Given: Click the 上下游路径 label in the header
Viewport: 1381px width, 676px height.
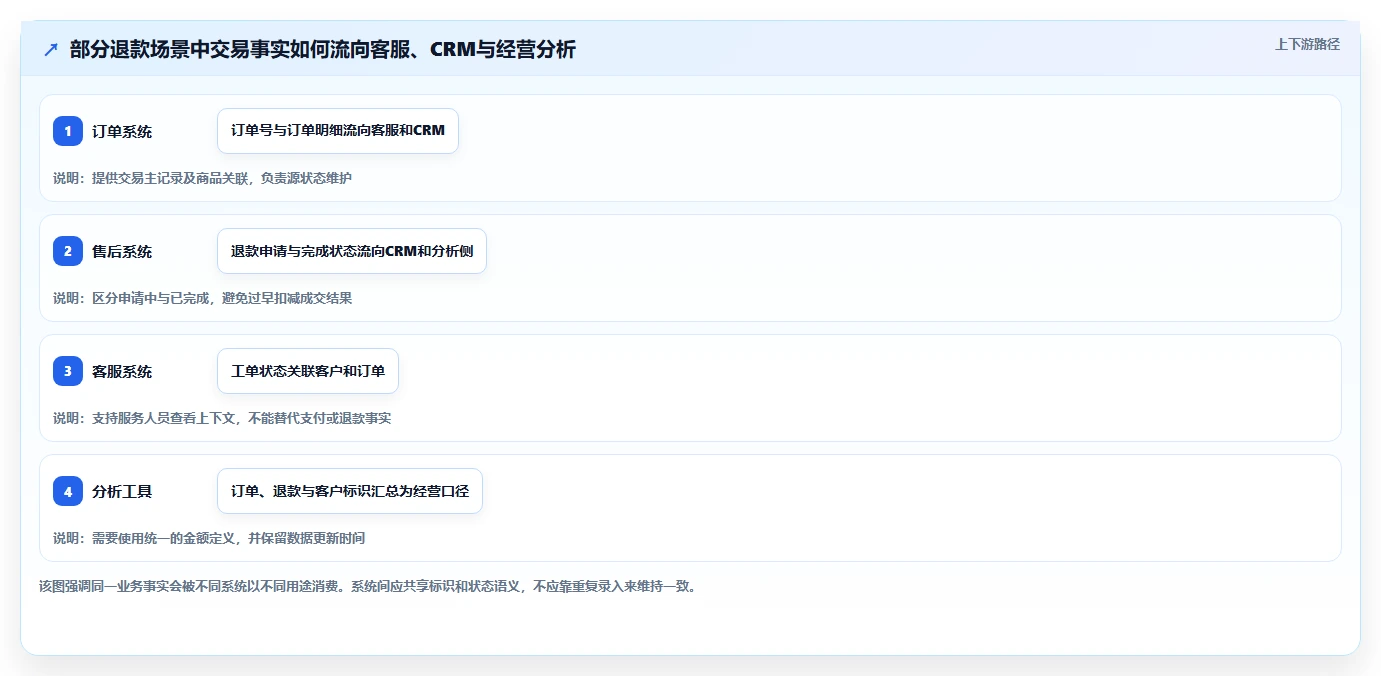Looking at the screenshot, I should (1307, 44).
